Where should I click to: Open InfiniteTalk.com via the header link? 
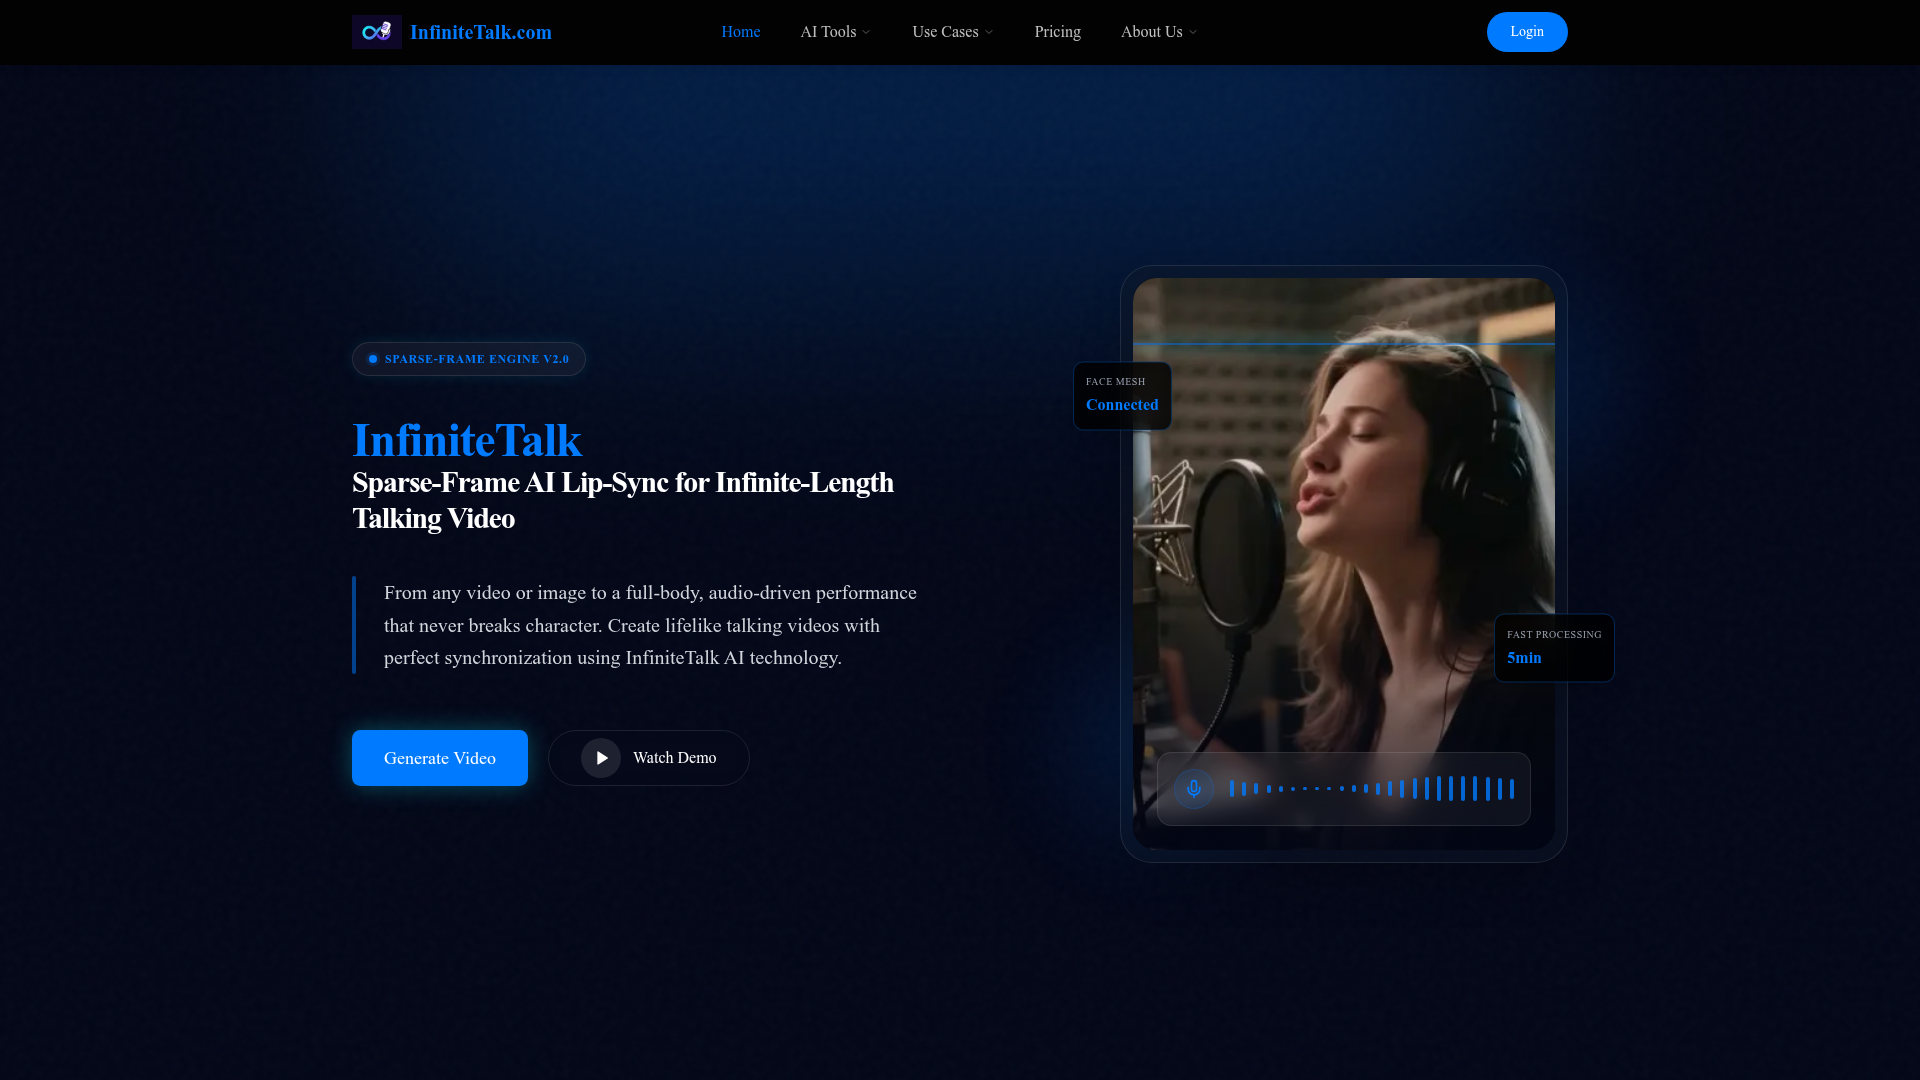click(481, 31)
